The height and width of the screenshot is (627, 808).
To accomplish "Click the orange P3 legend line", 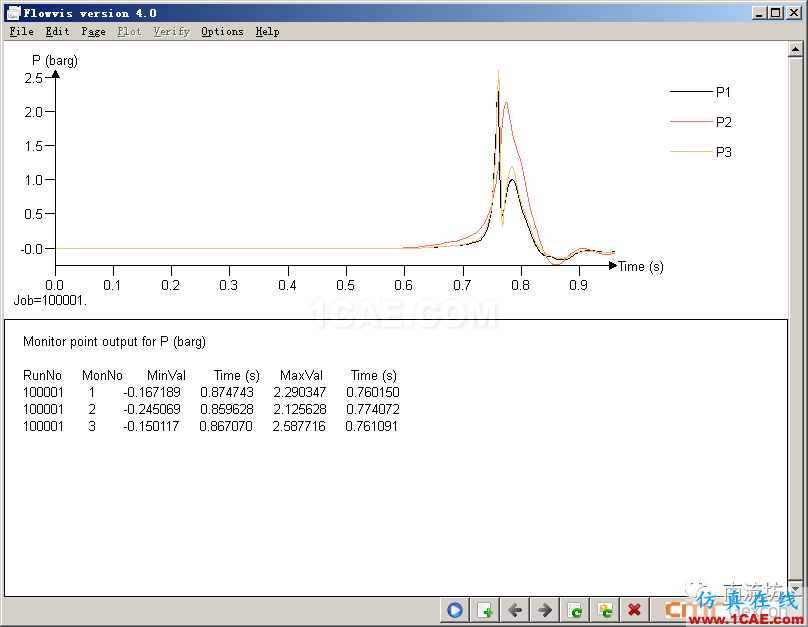I will 691,151.
